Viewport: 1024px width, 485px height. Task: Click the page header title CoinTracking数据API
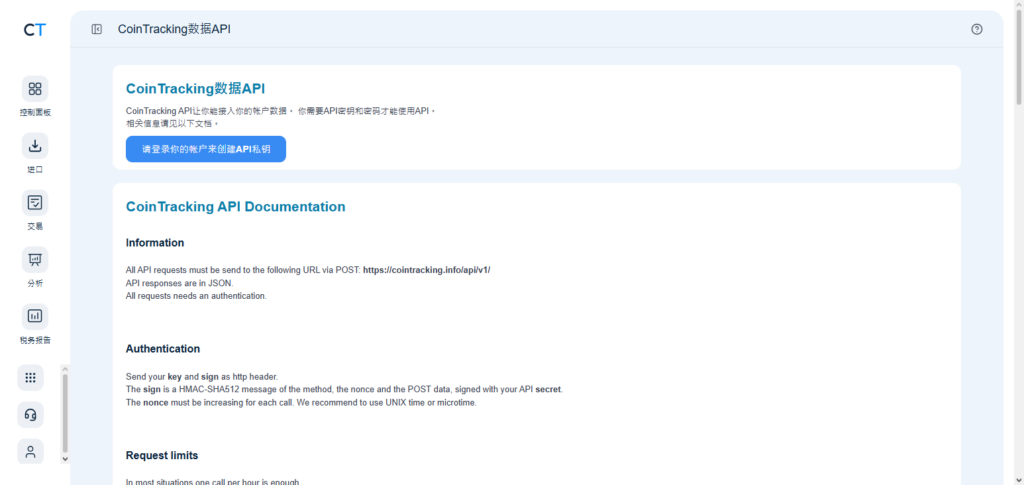click(x=174, y=29)
